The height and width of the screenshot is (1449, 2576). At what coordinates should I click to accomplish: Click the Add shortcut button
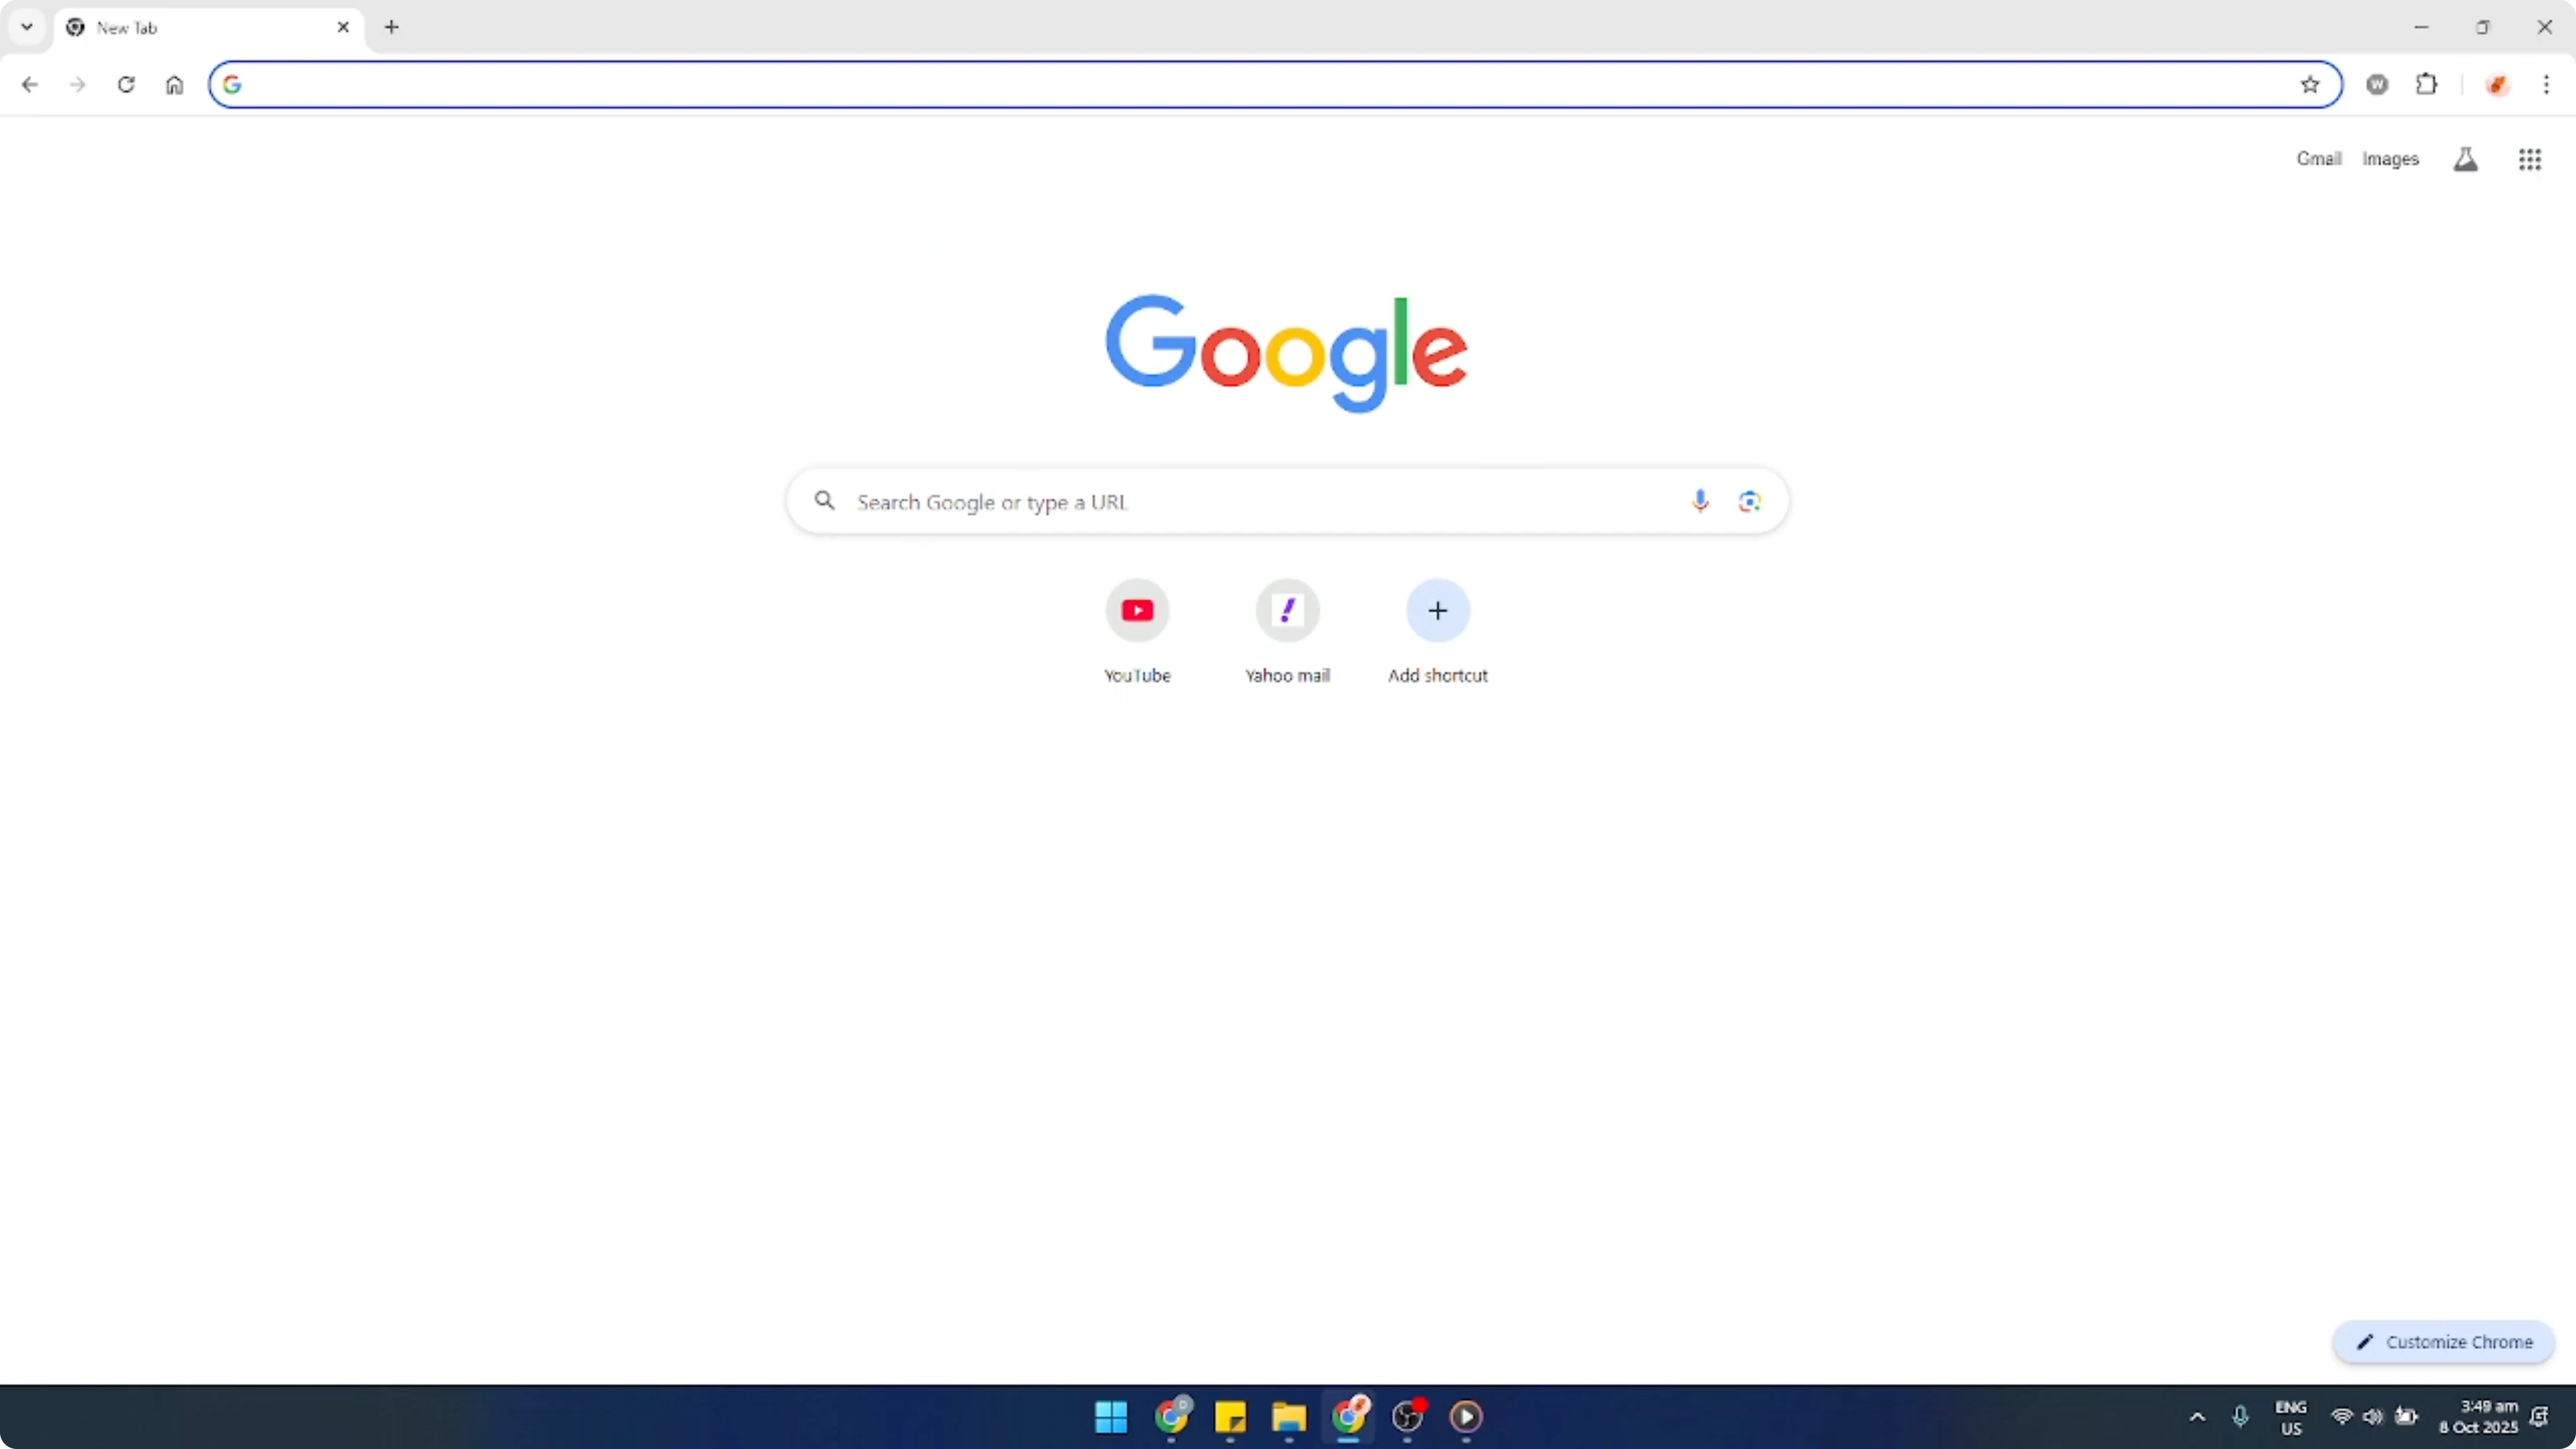click(1438, 632)
